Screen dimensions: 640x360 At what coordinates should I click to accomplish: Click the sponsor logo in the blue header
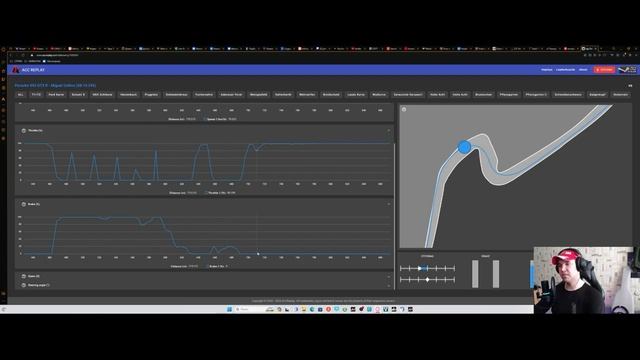[x=627, y=70]
